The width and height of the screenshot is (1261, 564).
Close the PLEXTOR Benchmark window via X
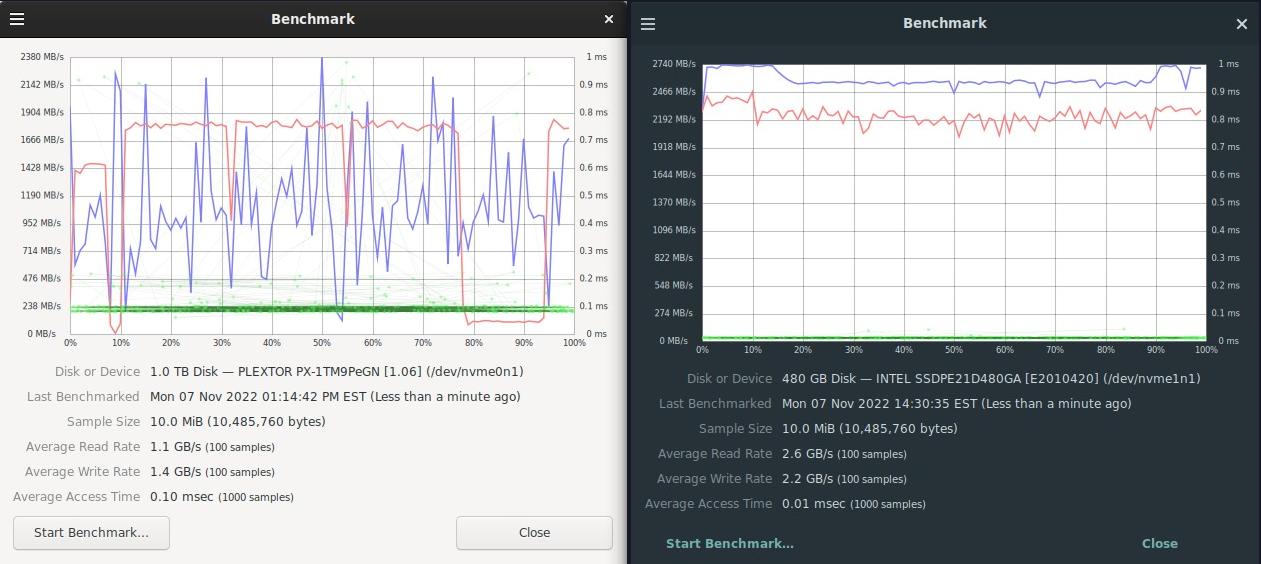click(609, 19)
